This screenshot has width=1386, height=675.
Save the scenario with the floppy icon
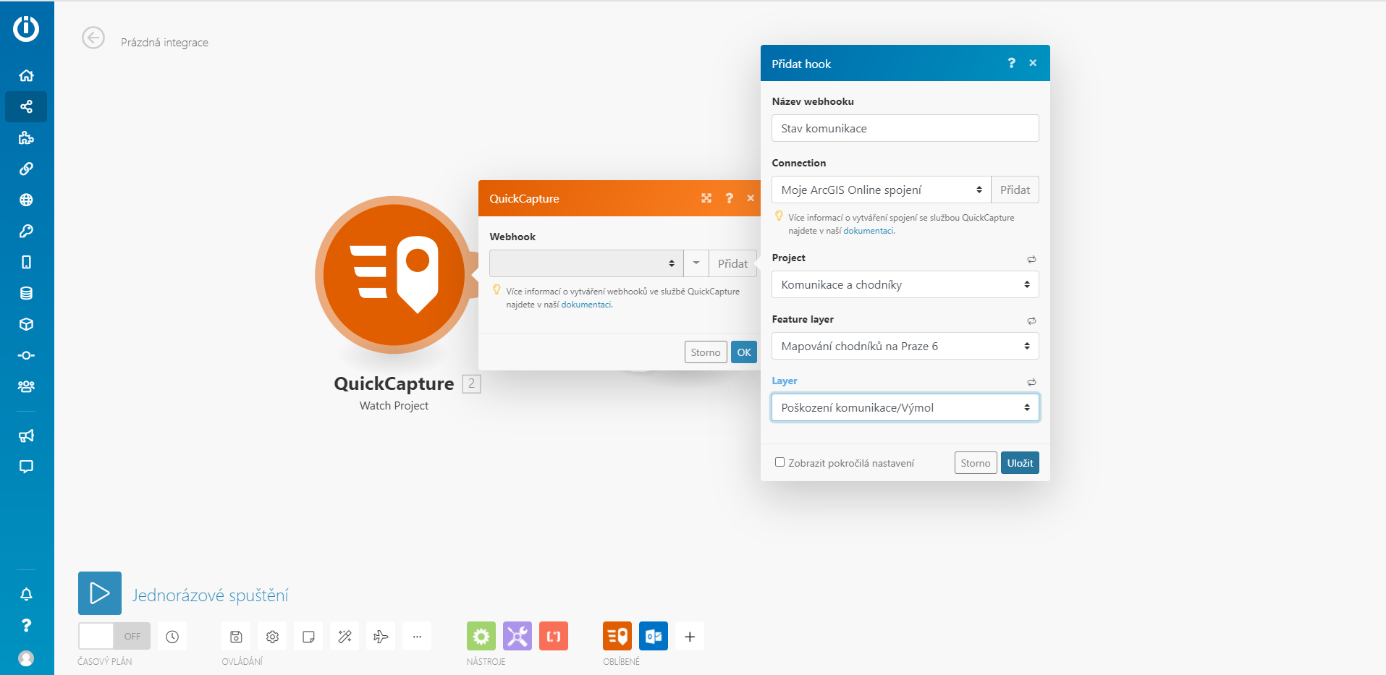pos(236,636)
